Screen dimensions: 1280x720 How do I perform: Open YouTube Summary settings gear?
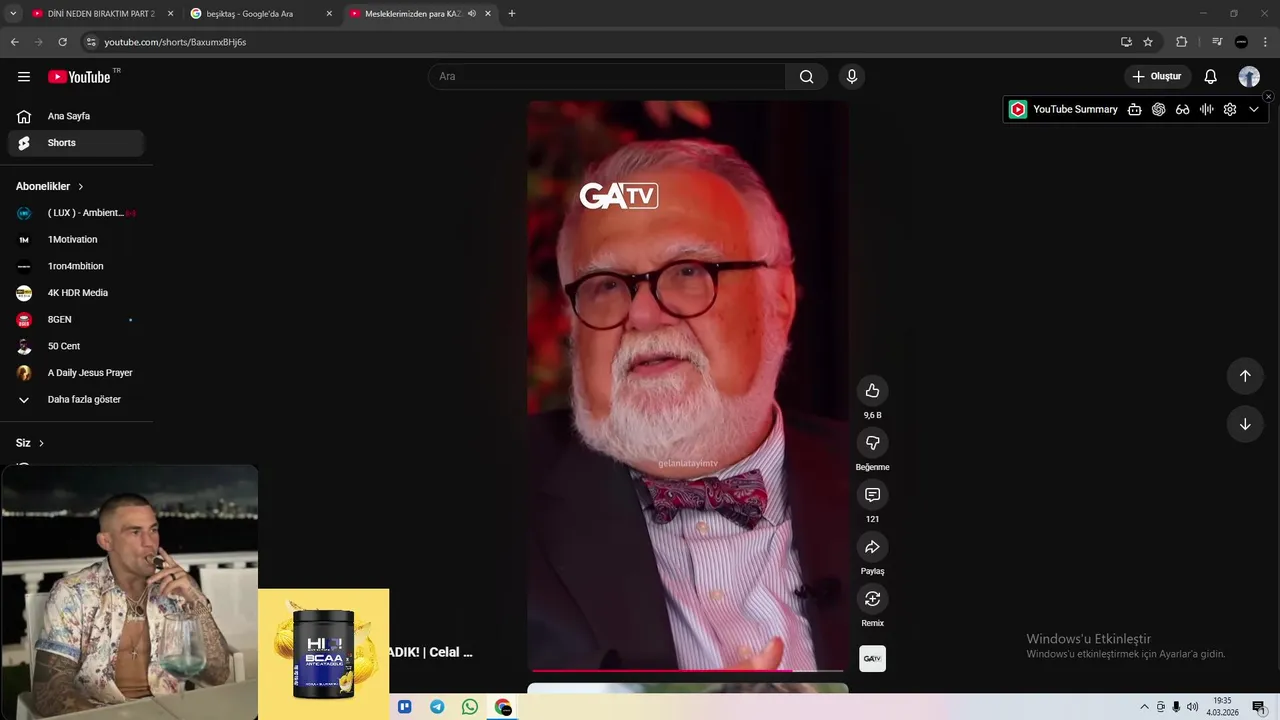point(1230,110)
